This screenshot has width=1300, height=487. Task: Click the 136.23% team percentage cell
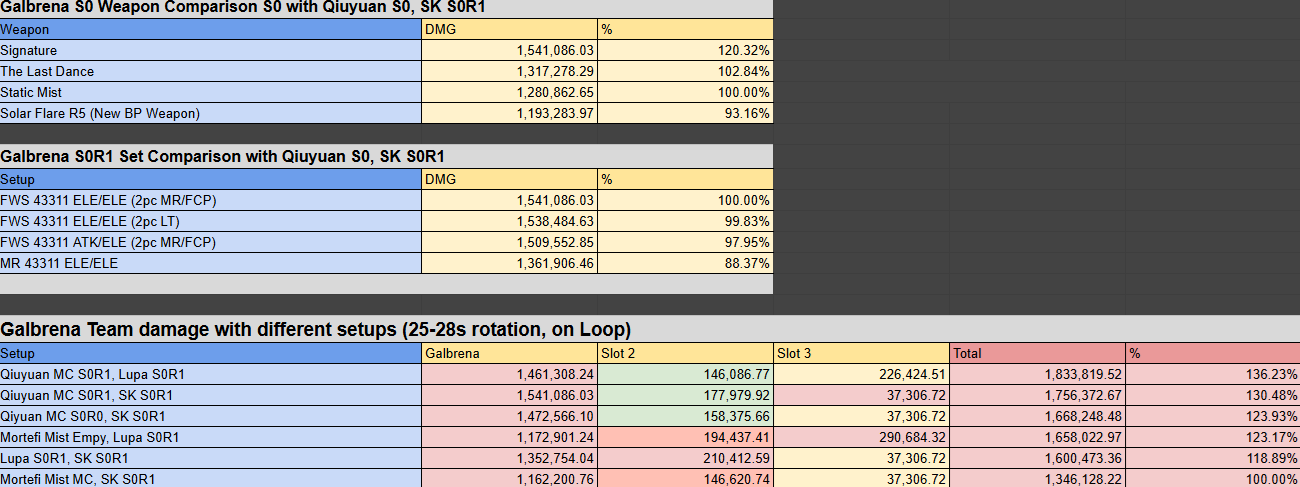click(x=1213, y=374)
